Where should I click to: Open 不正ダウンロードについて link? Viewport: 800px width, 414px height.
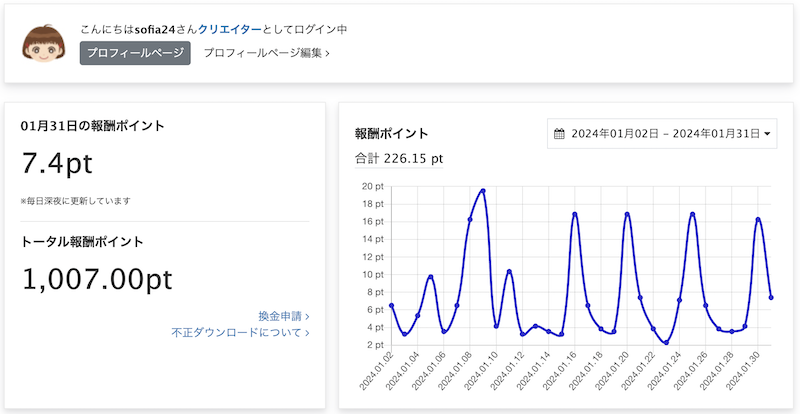tap(240, 333)
